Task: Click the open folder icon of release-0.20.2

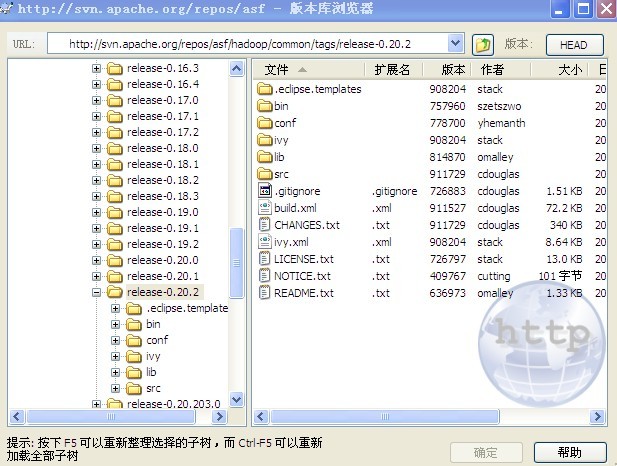Action: tap(115, 292)
